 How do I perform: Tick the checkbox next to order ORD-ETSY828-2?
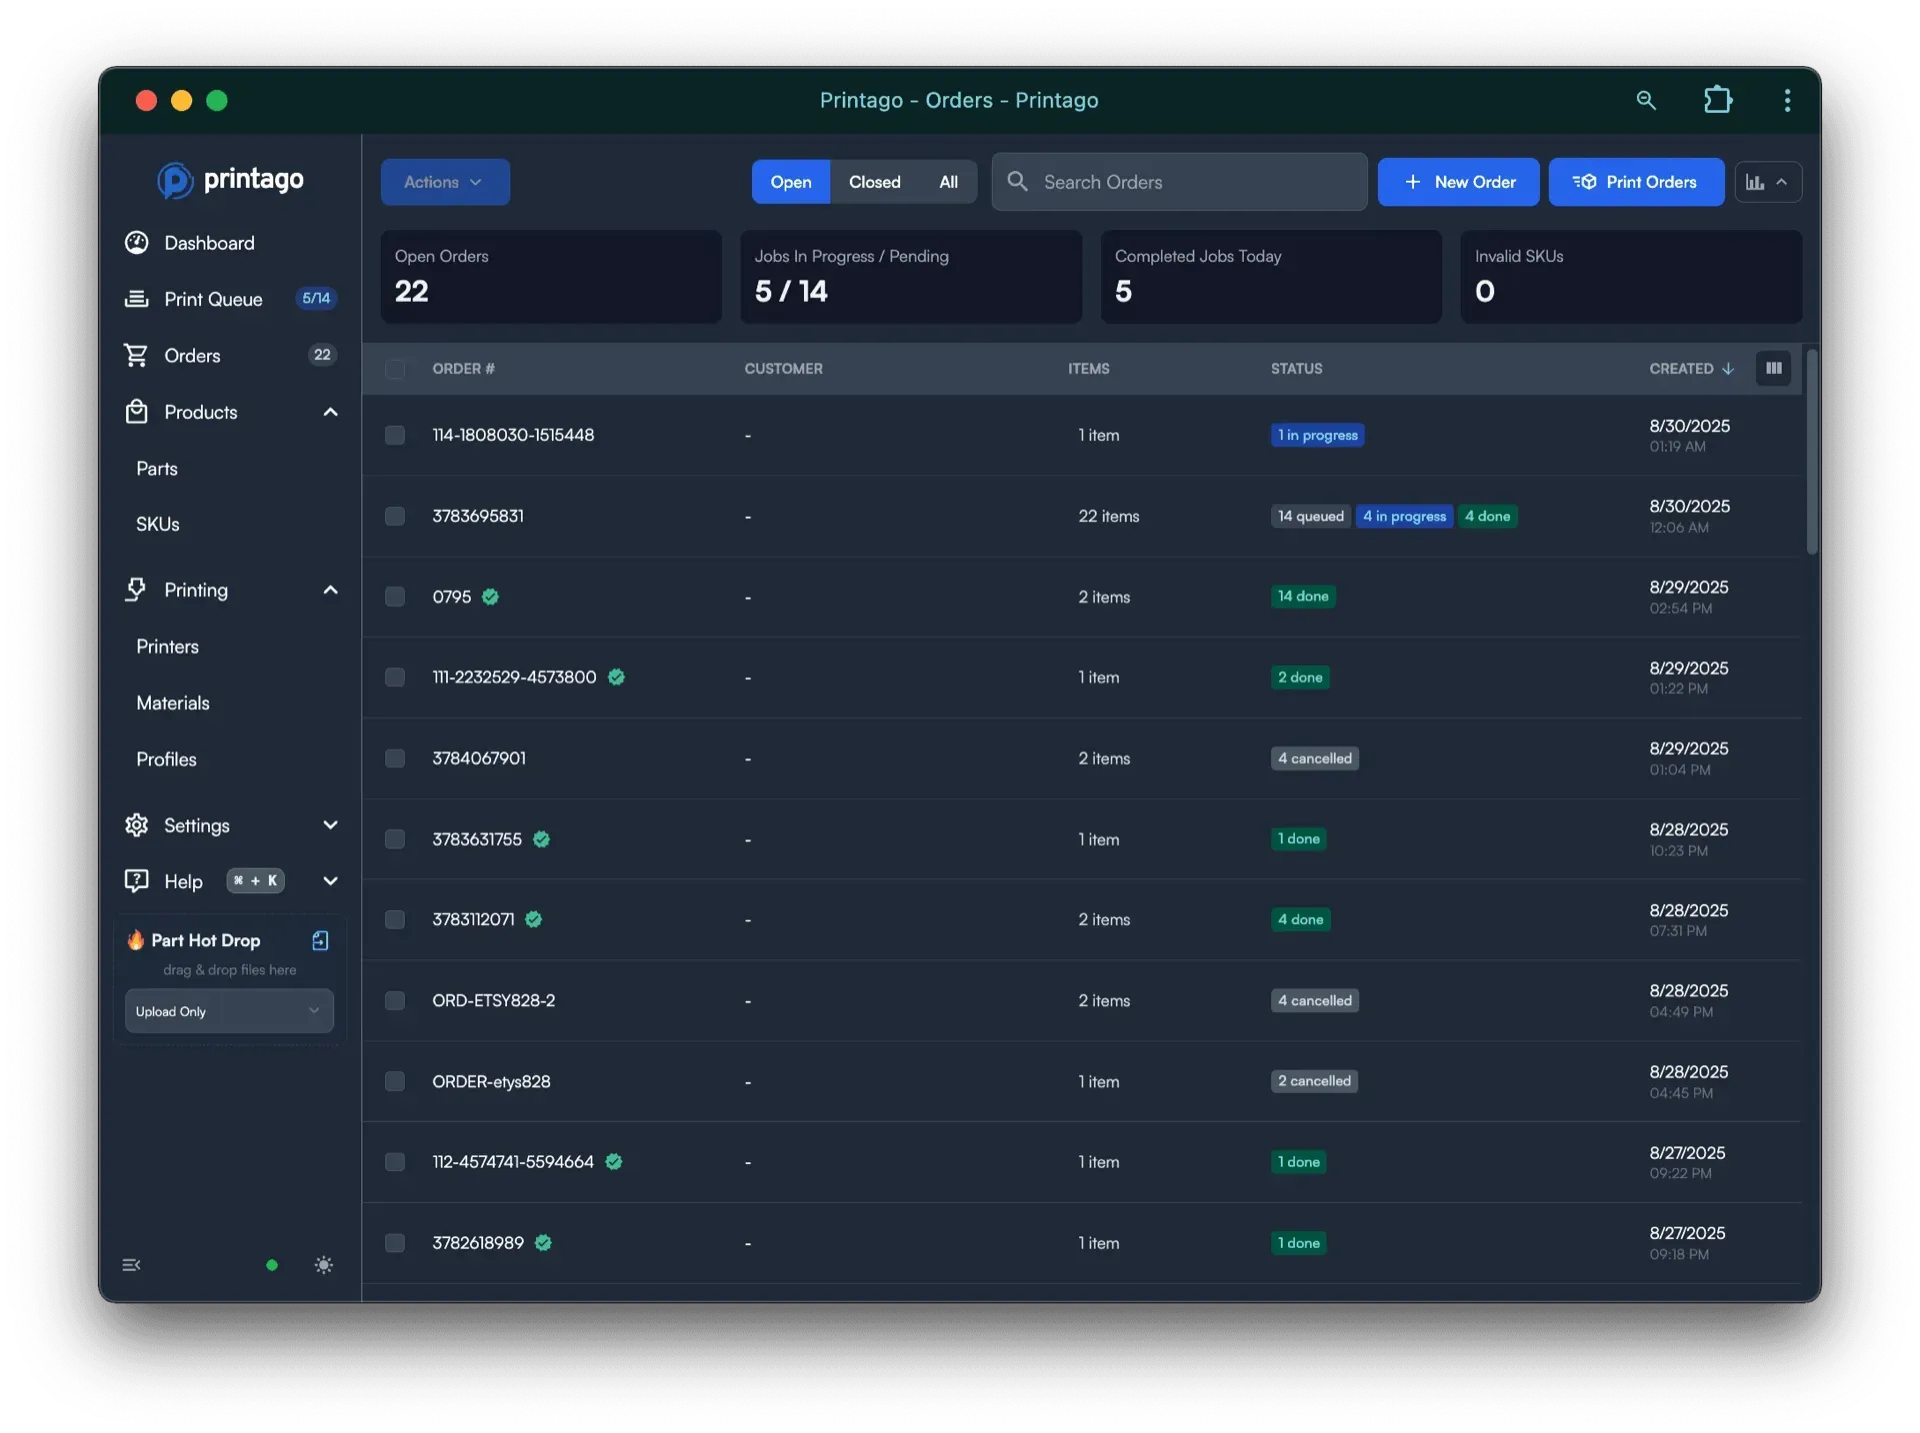[395, 1000]
